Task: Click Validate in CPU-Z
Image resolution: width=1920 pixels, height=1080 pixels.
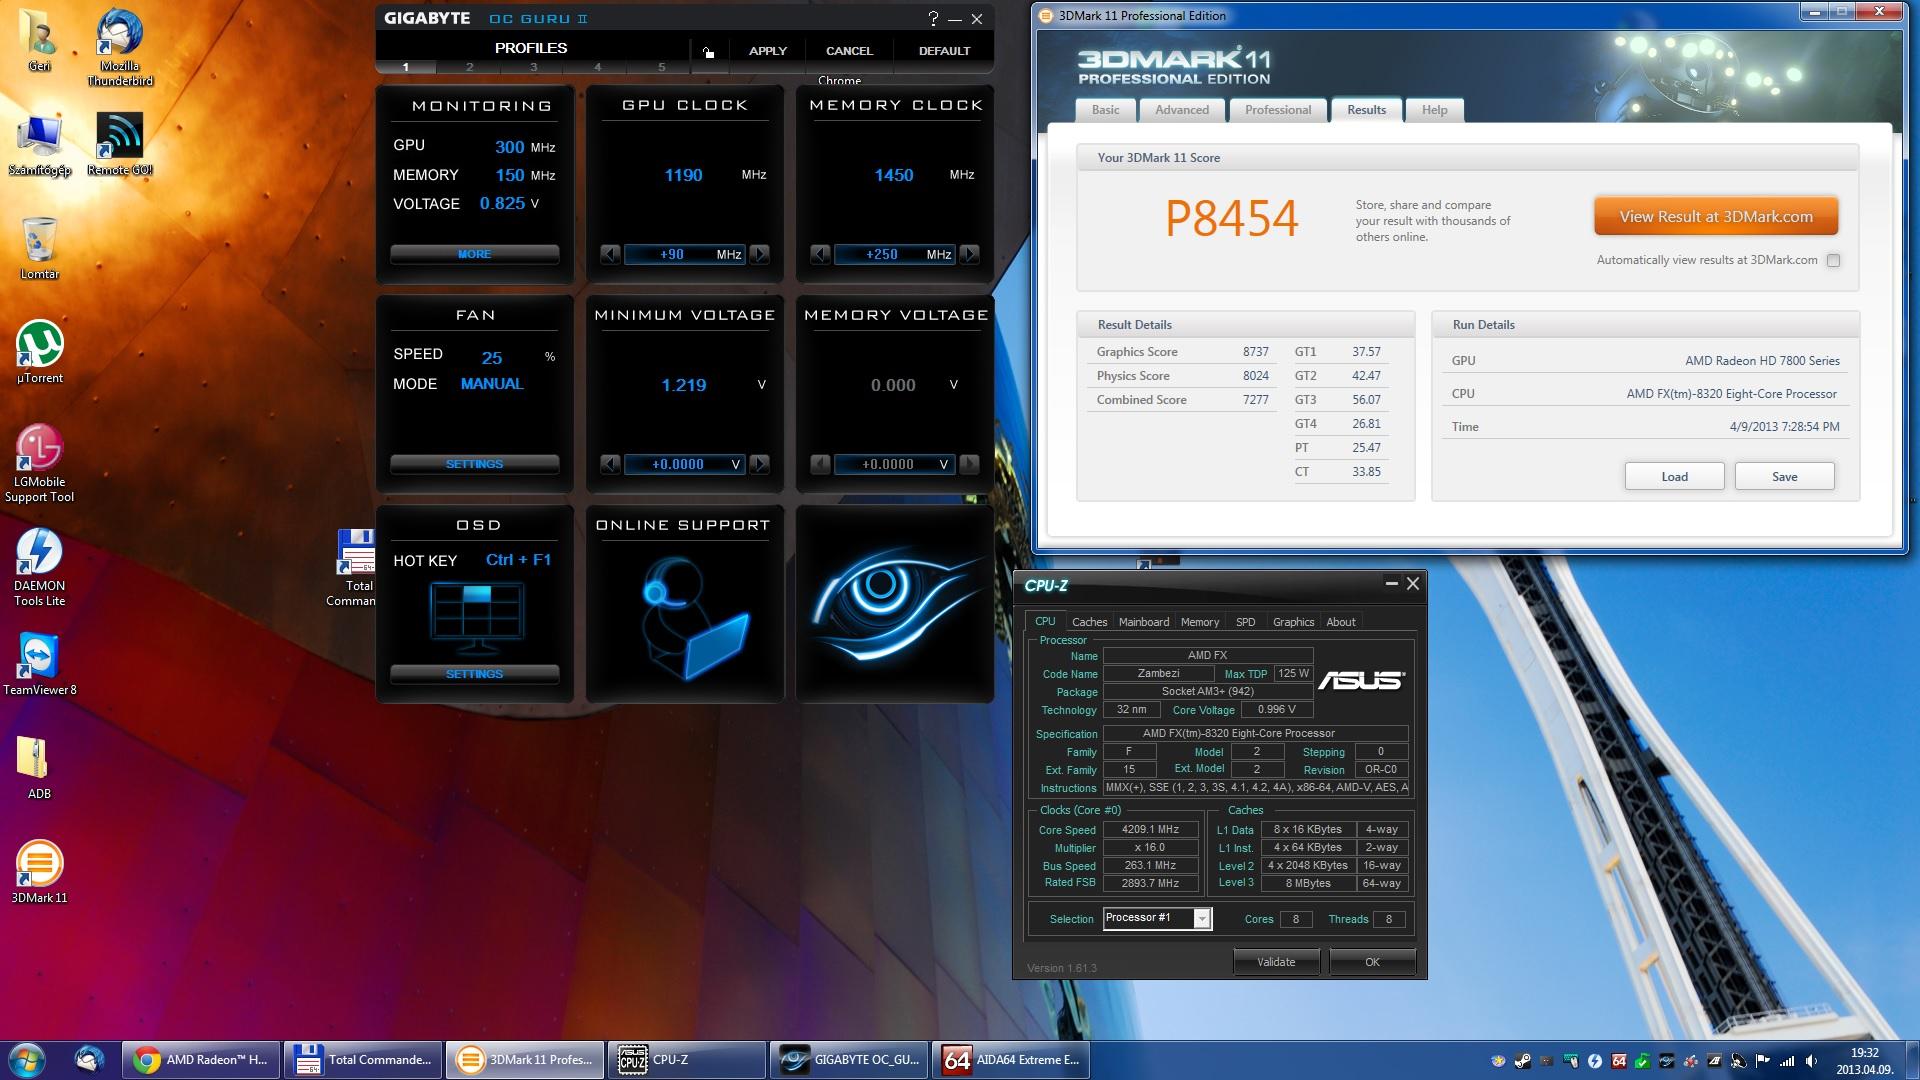Action: click(x=1276, y=962)
